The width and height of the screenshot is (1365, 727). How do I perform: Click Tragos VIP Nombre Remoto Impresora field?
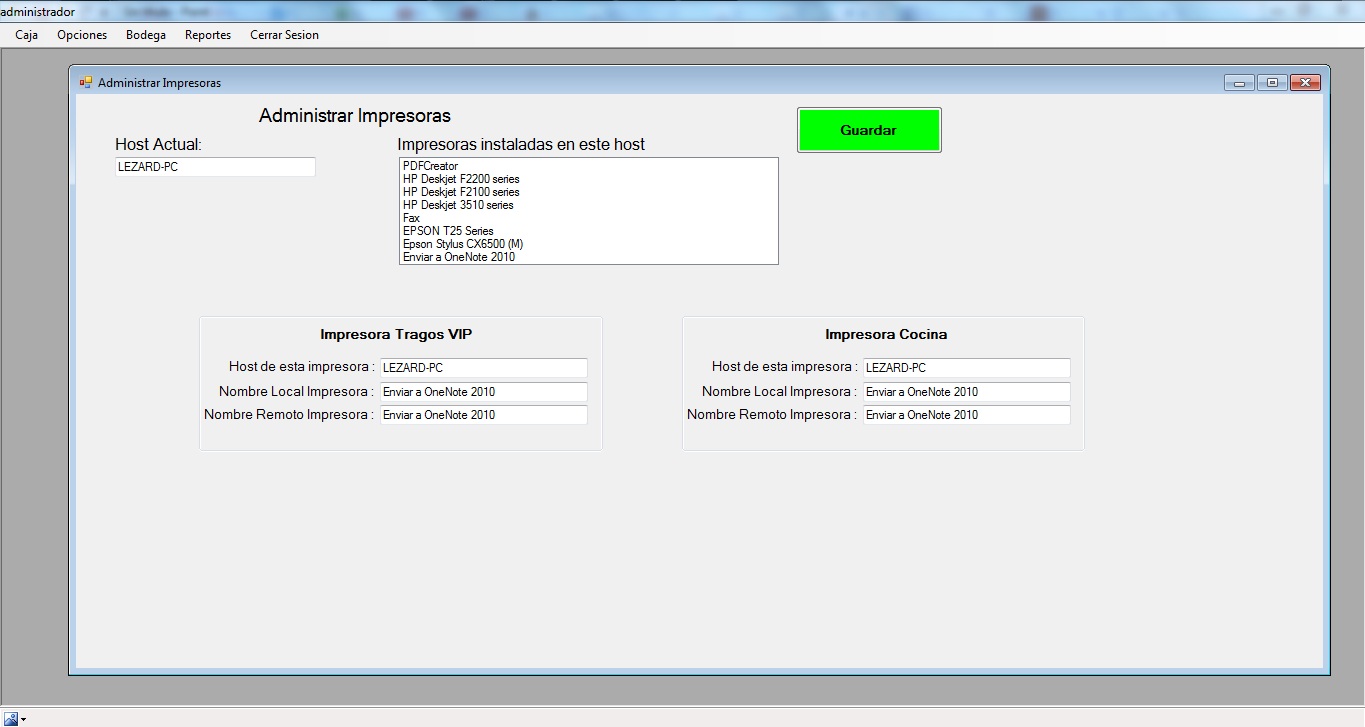pyautogui.click(x=484, y=415)
